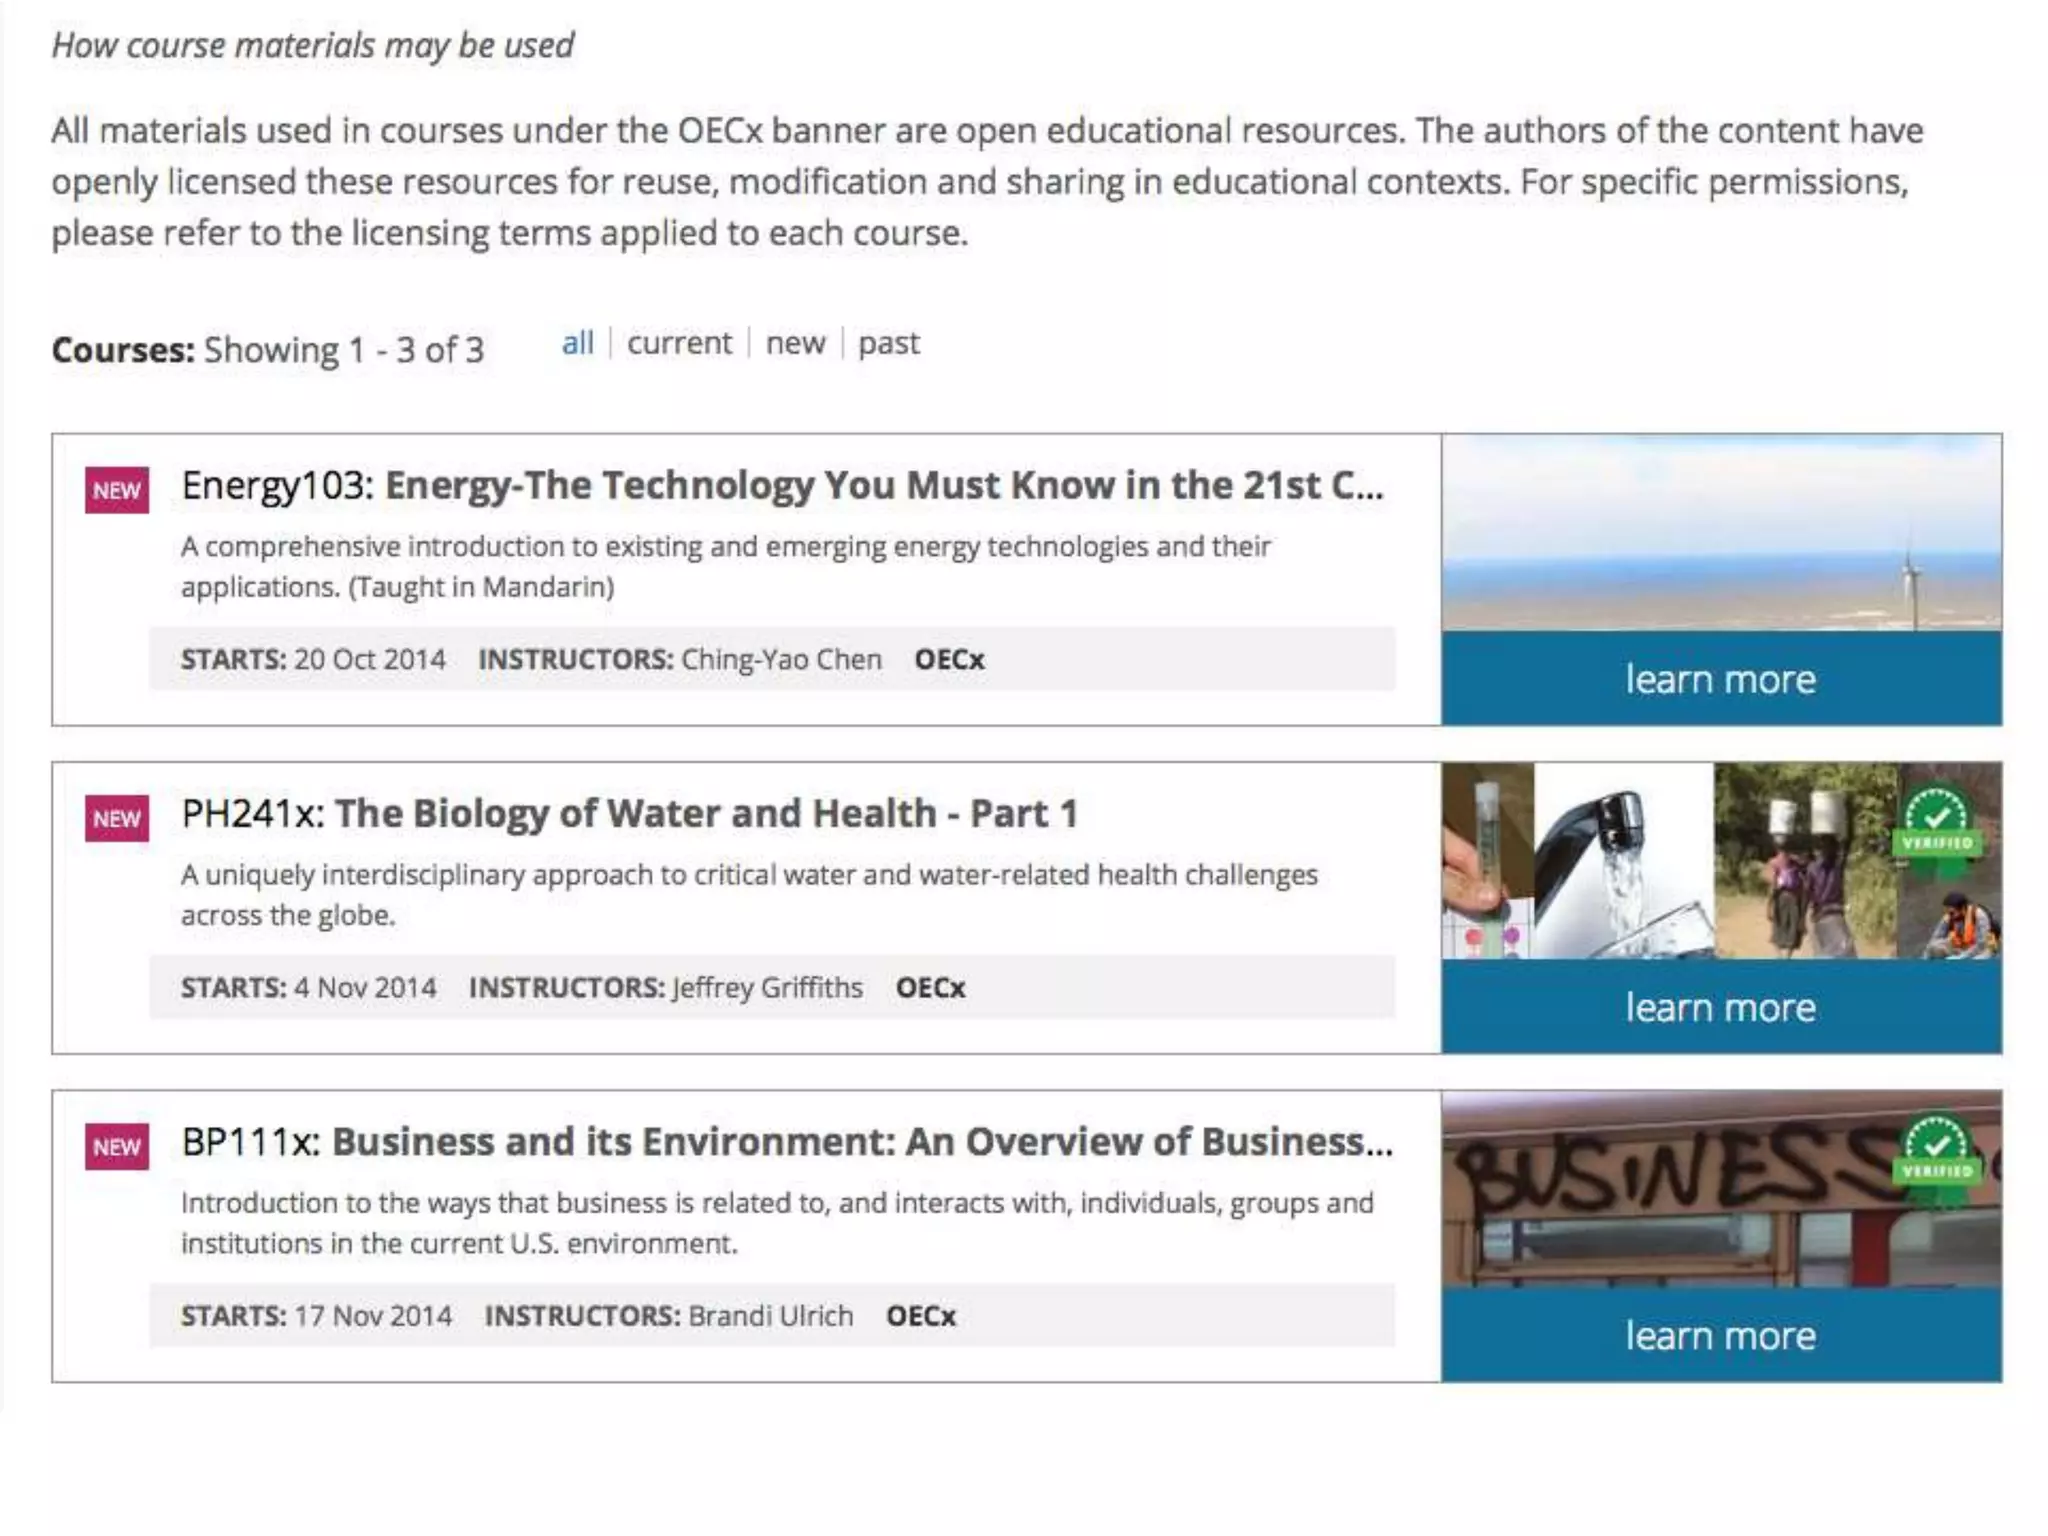This screenshot has width=2048, height=1536.
Task: Click wind turbine ocean course thumbnail
Action: click(x=1720, y=532)
